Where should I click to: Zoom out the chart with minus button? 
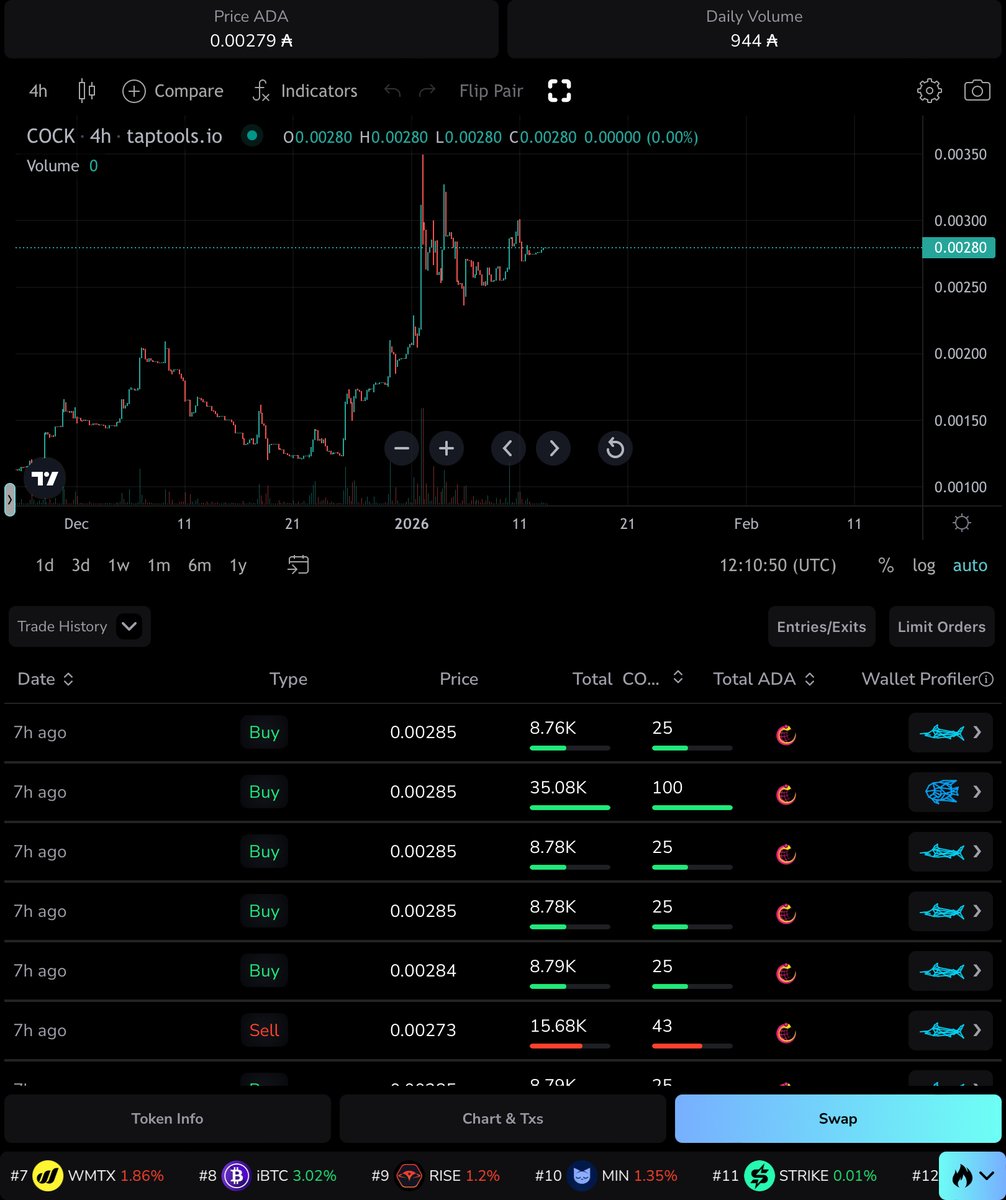pos(402,448)
